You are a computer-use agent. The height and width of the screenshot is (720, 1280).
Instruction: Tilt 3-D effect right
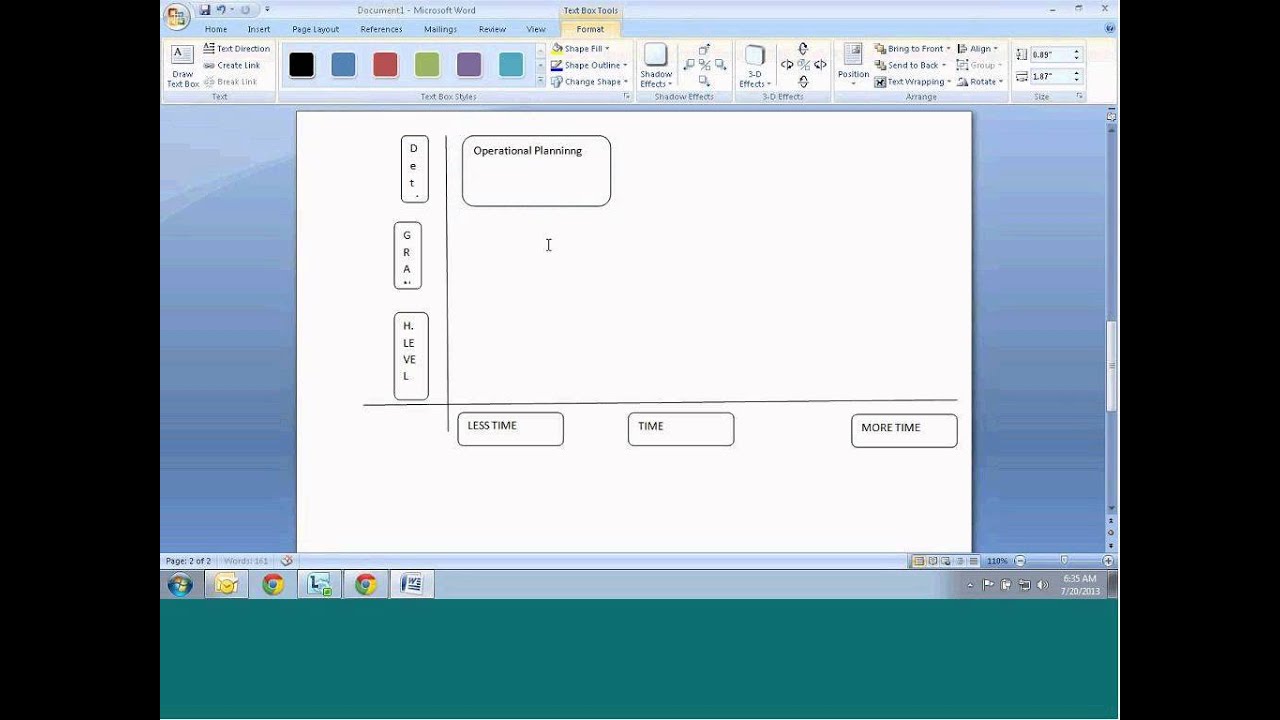pos(820,65)
